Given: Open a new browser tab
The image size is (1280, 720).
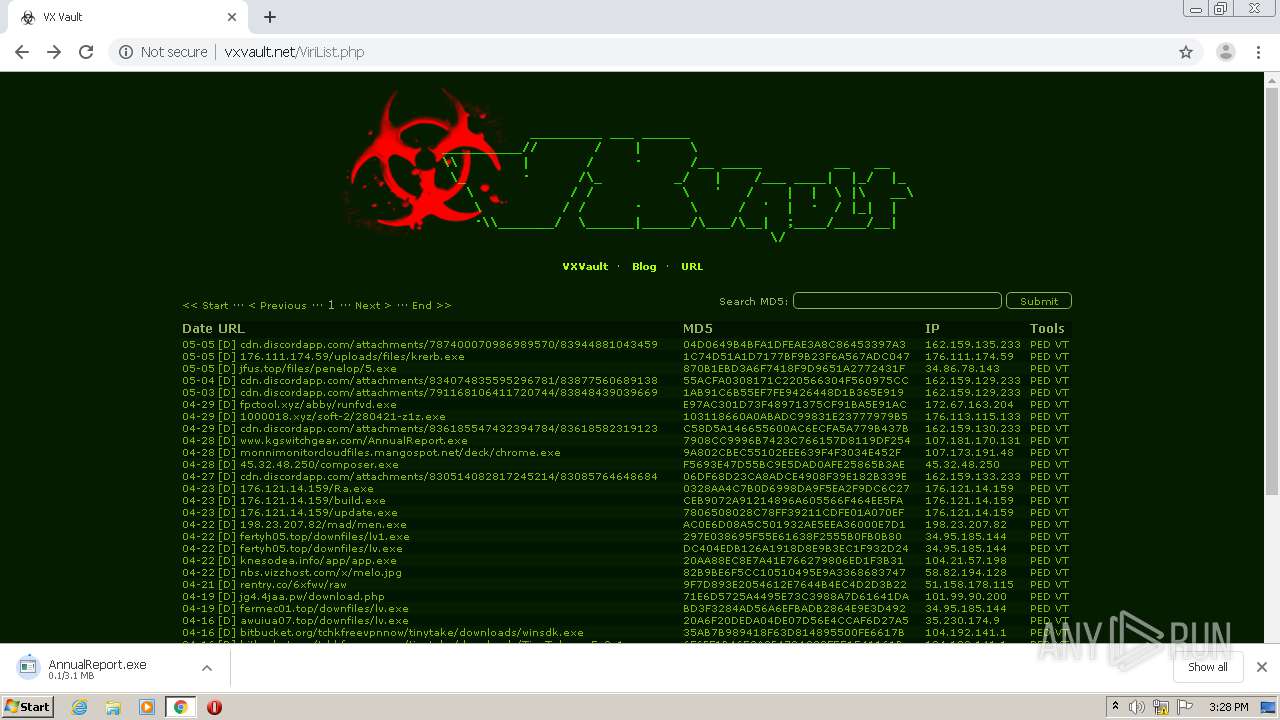Looking at the screenshot, I should coord(270,17).
